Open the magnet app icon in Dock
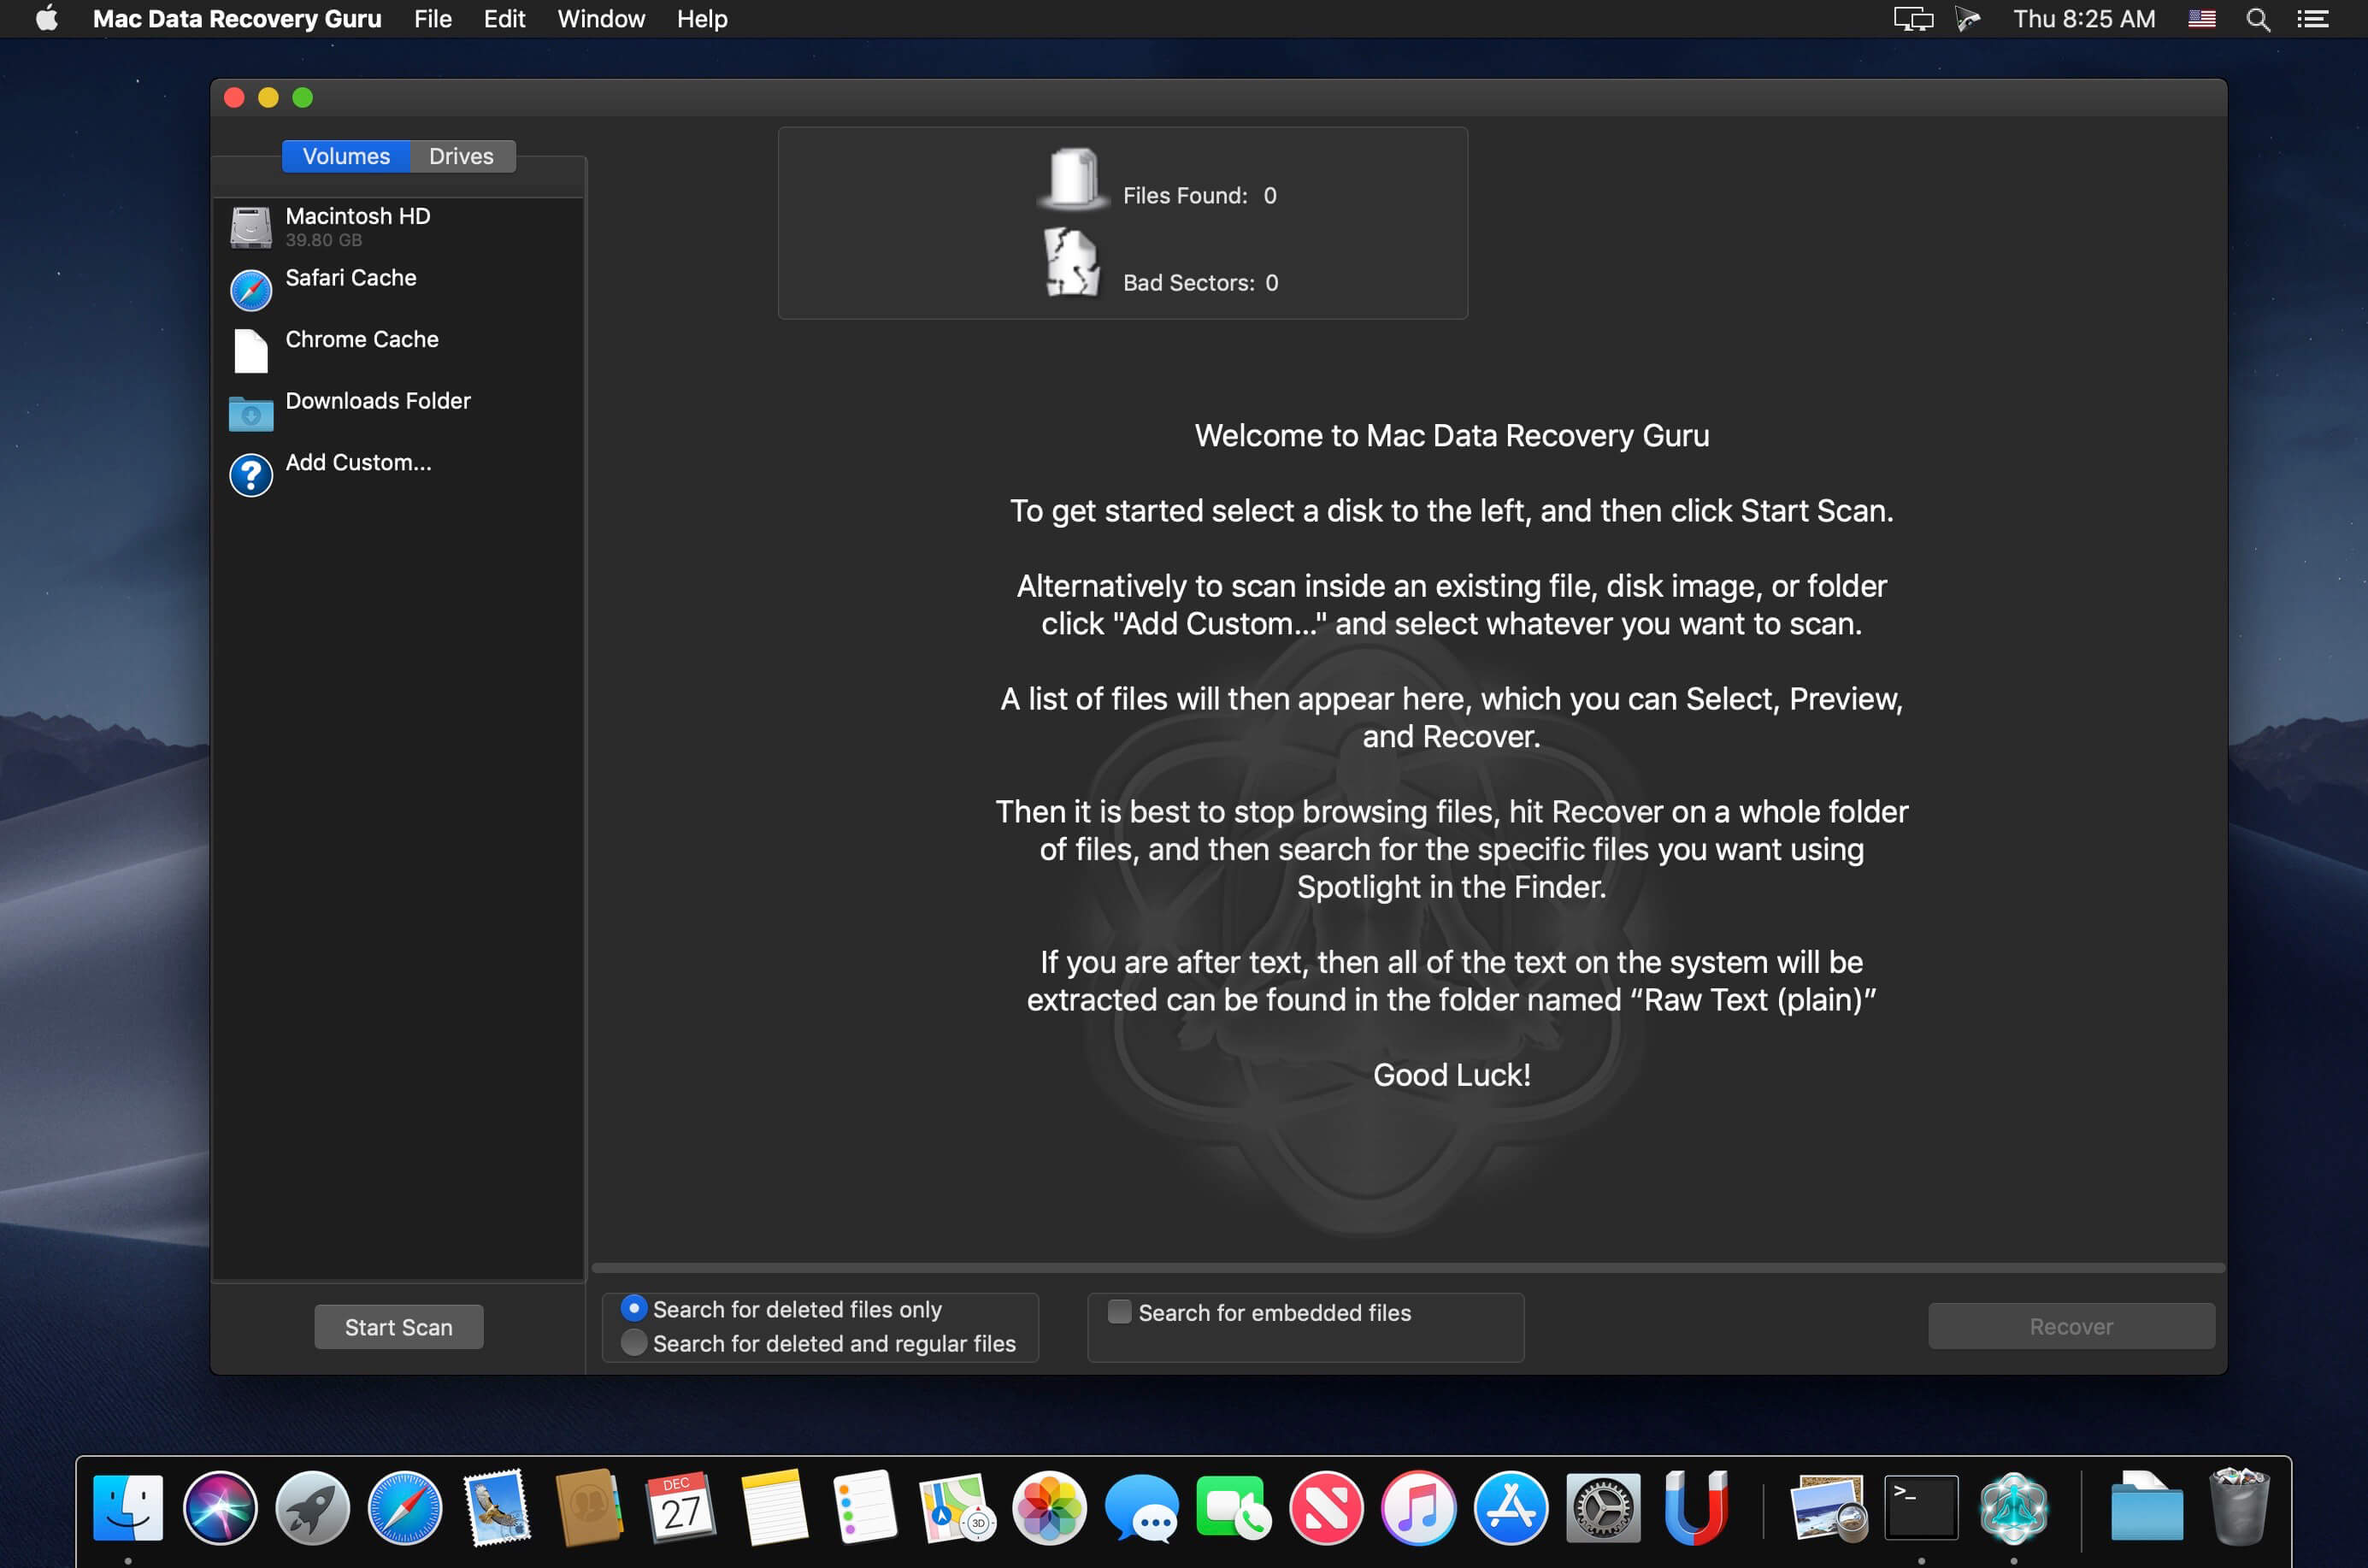This screenshot has width=2368, height=1568. [1695, 1508]
